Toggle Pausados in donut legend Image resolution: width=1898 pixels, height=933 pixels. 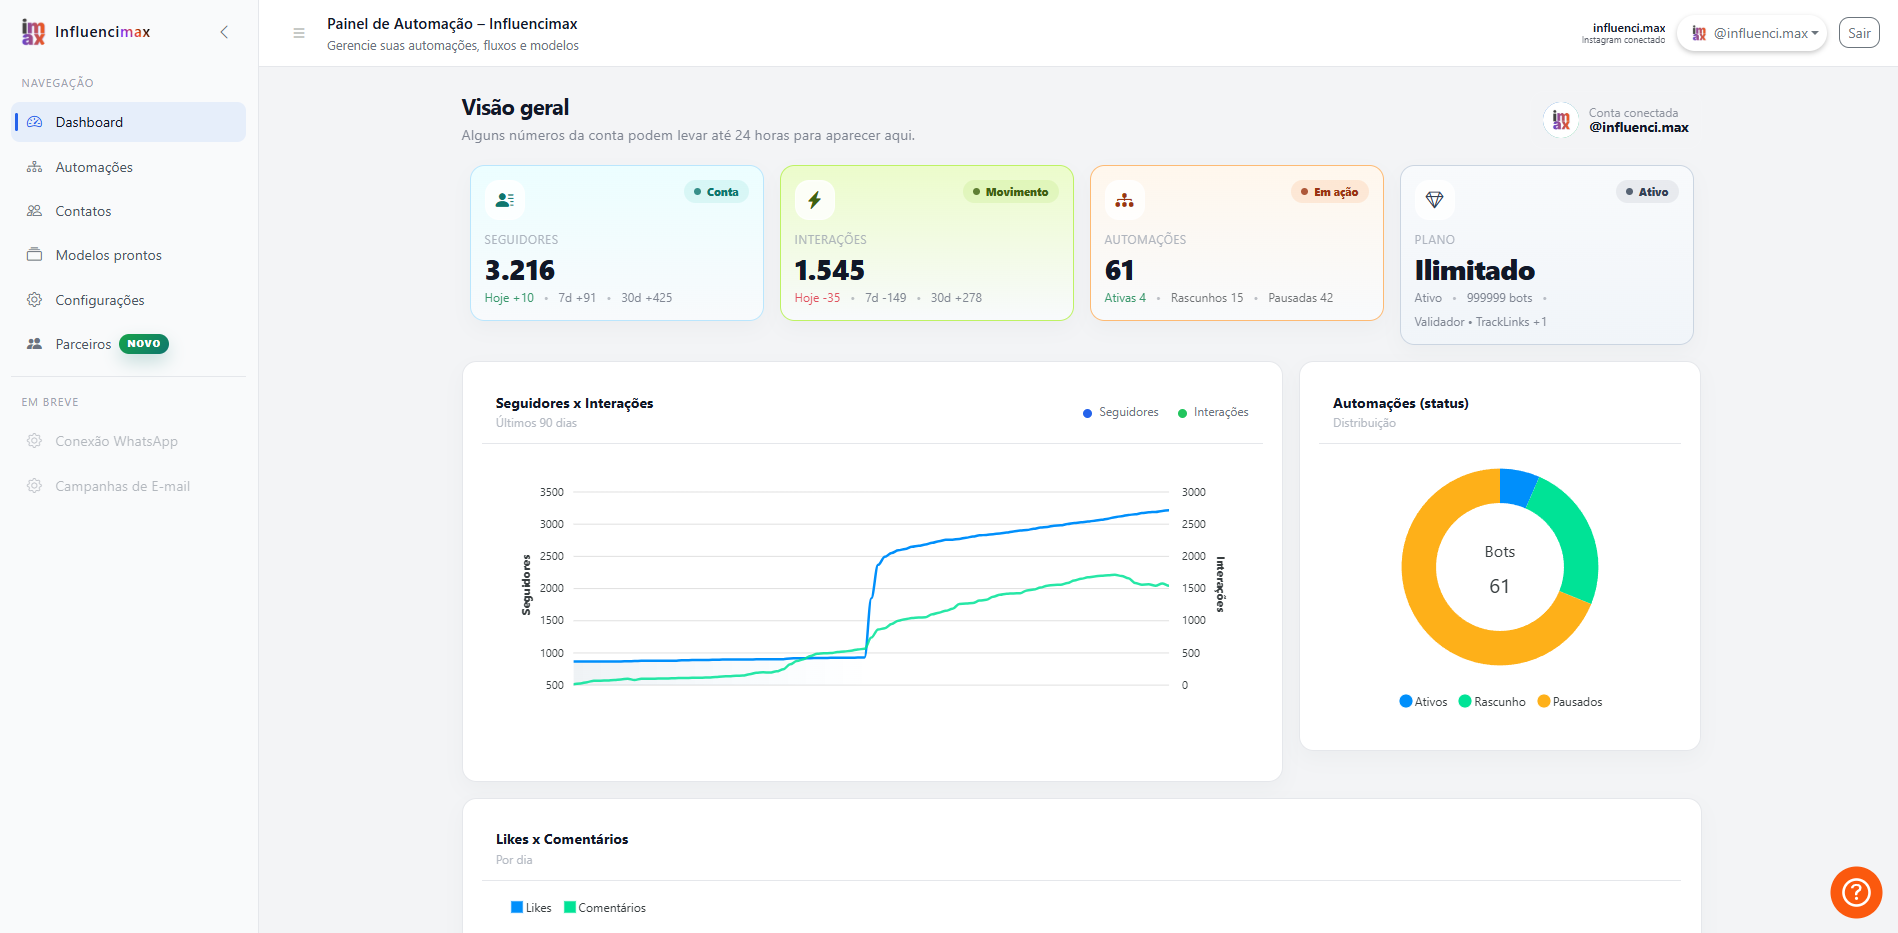point(1570,702)
